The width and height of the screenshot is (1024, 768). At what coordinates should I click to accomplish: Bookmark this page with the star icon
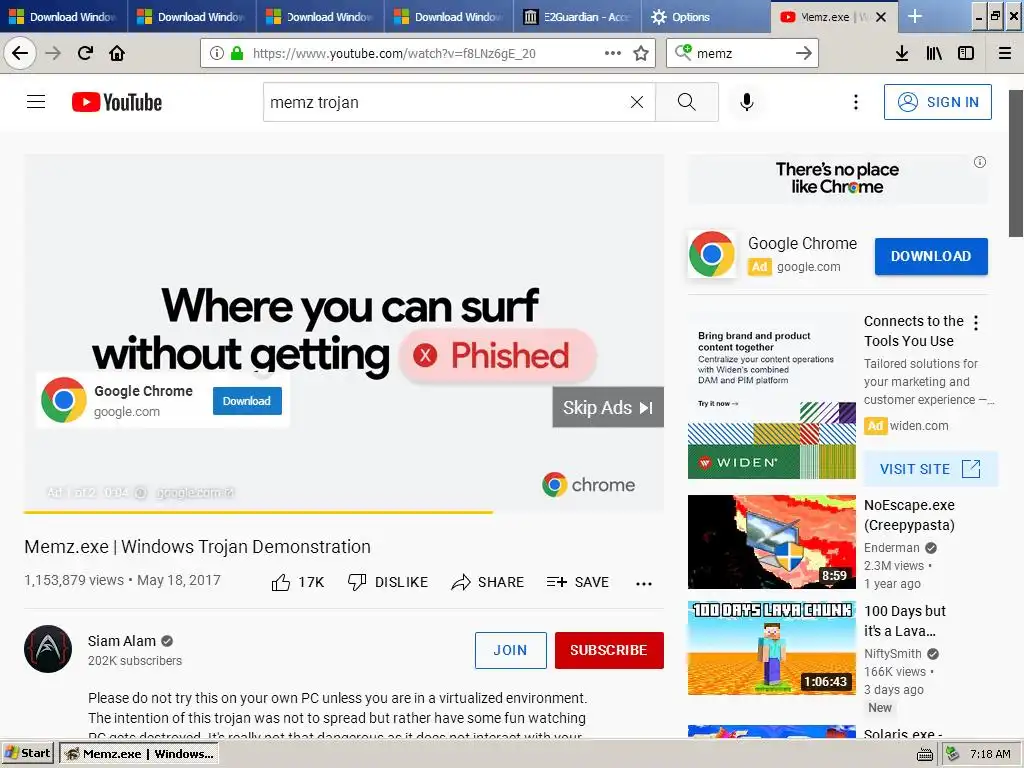pos(641,53)
